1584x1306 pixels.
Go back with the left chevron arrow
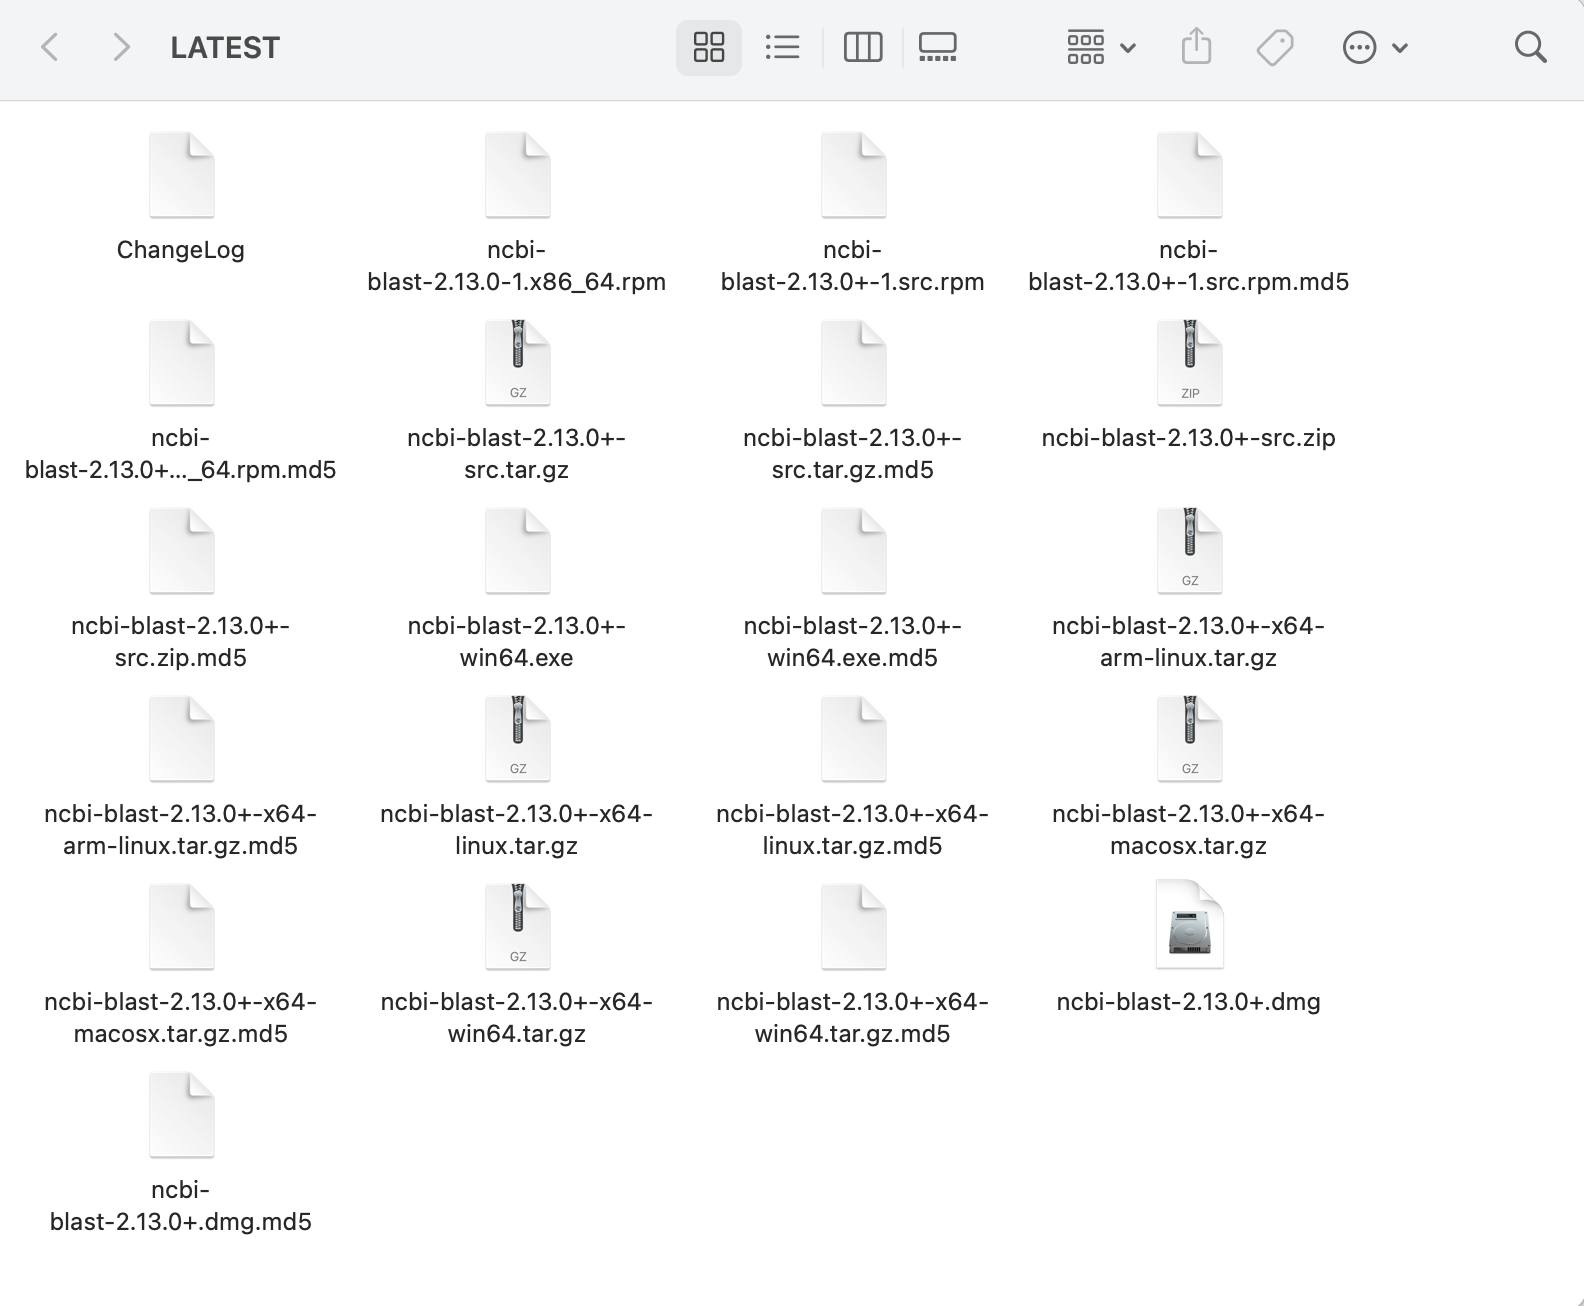[x=50, y=47]
